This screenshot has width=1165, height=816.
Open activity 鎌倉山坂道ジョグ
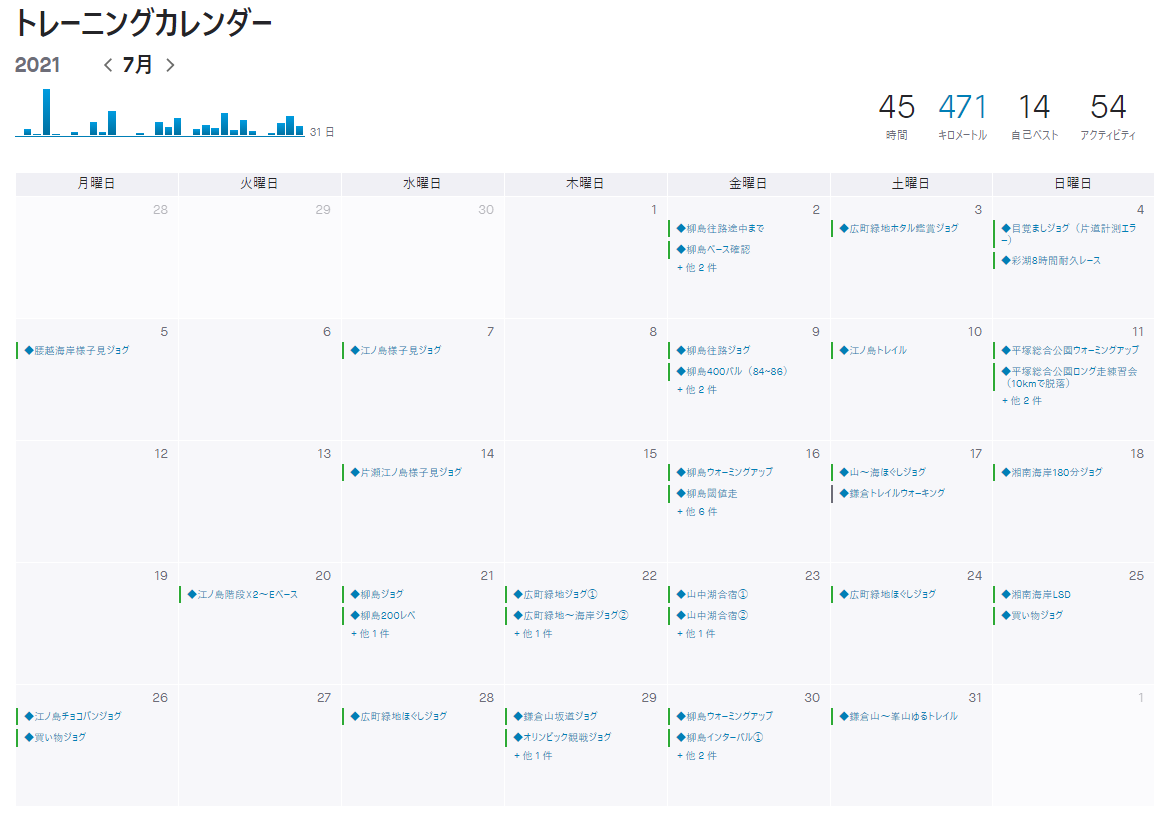coord(556,716)
